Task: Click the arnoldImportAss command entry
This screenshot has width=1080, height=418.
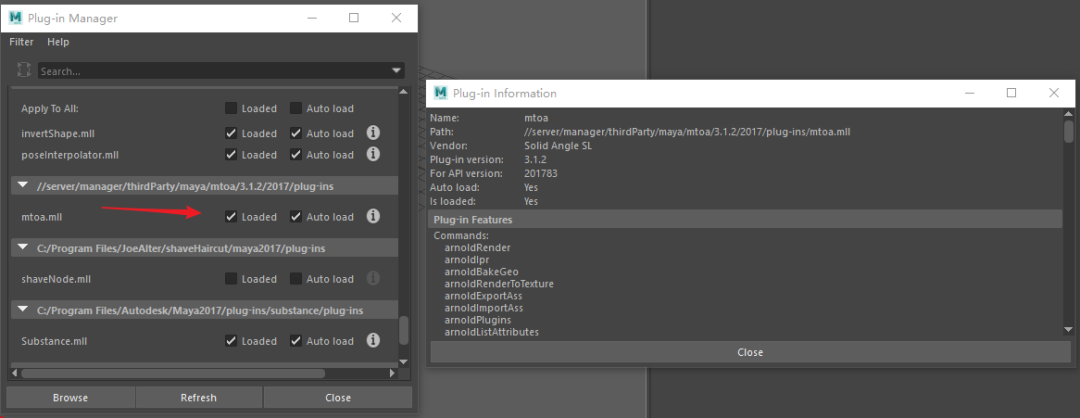Action: tap(484, 308)
